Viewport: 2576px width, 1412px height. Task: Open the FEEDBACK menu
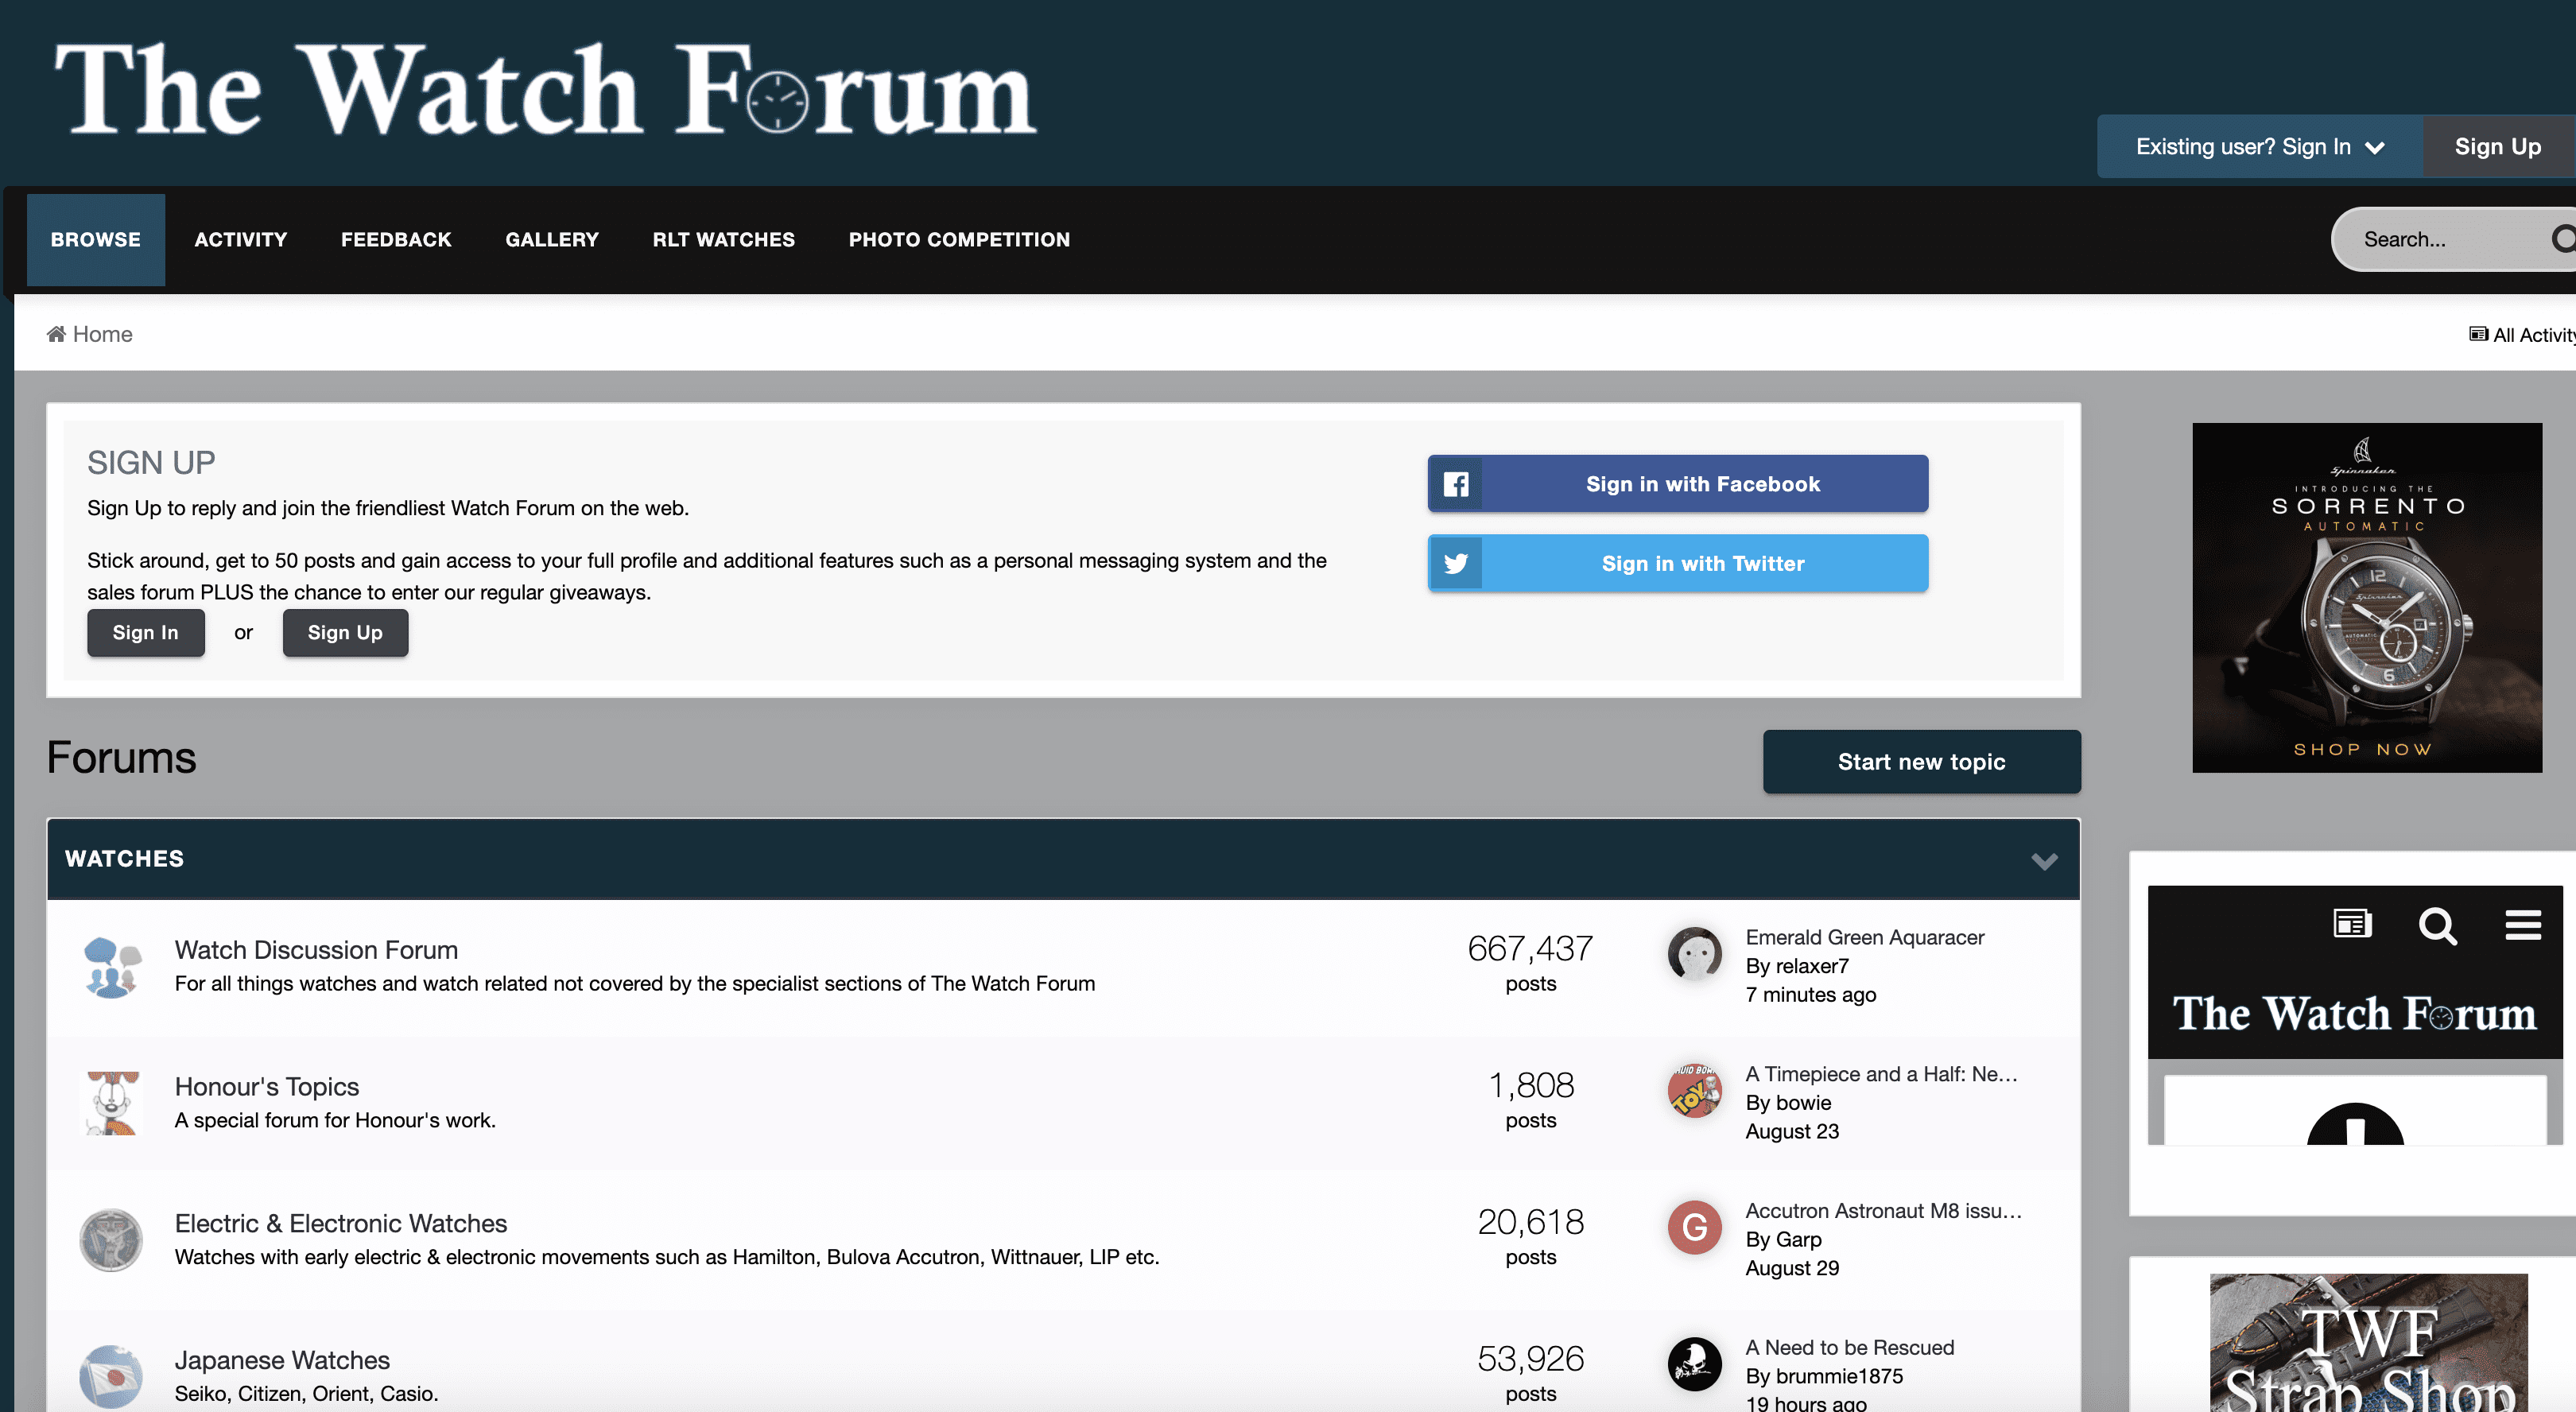coord(396,240)
